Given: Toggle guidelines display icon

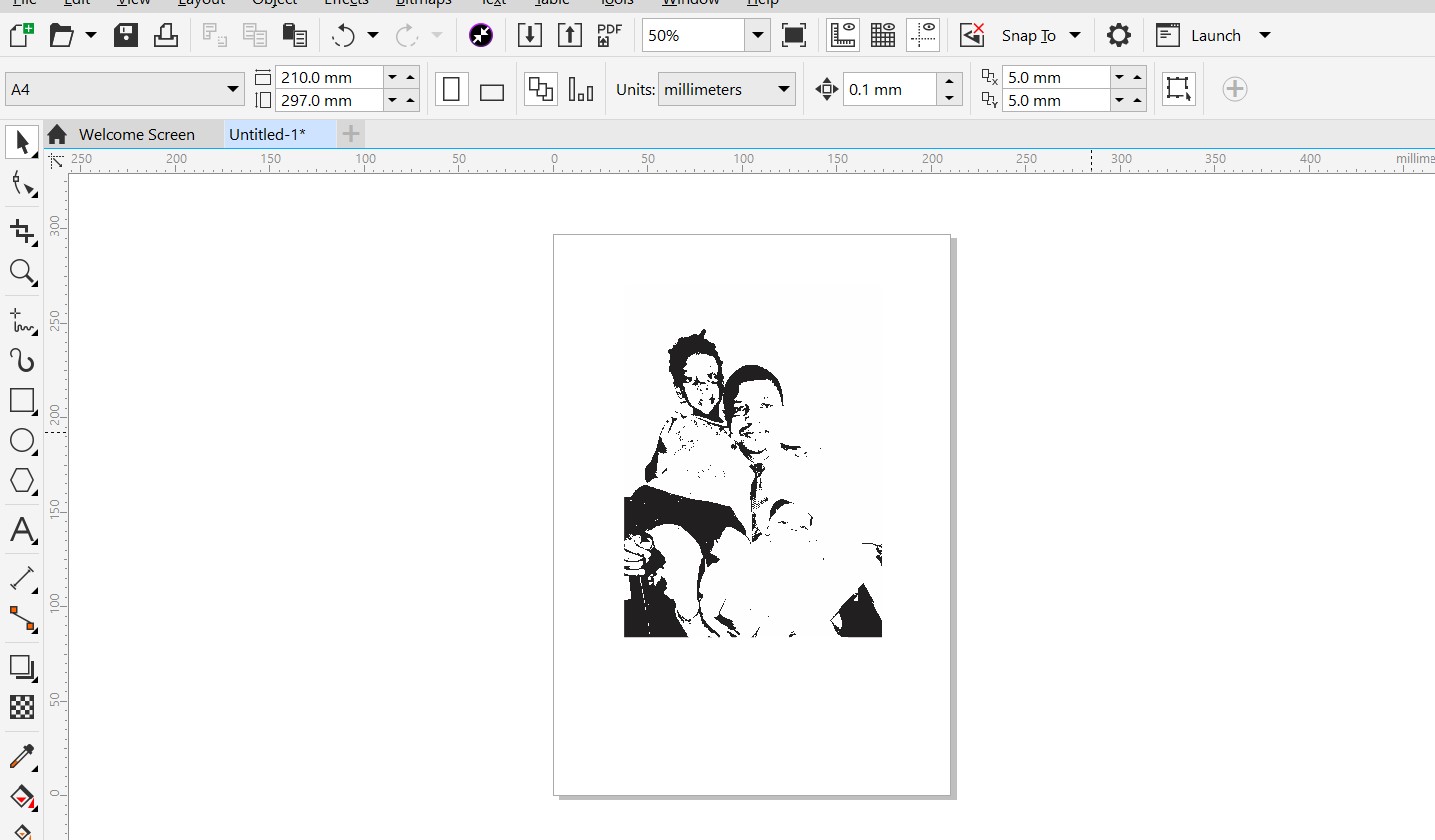Looking at the screenshot, I should click(923, 36).
